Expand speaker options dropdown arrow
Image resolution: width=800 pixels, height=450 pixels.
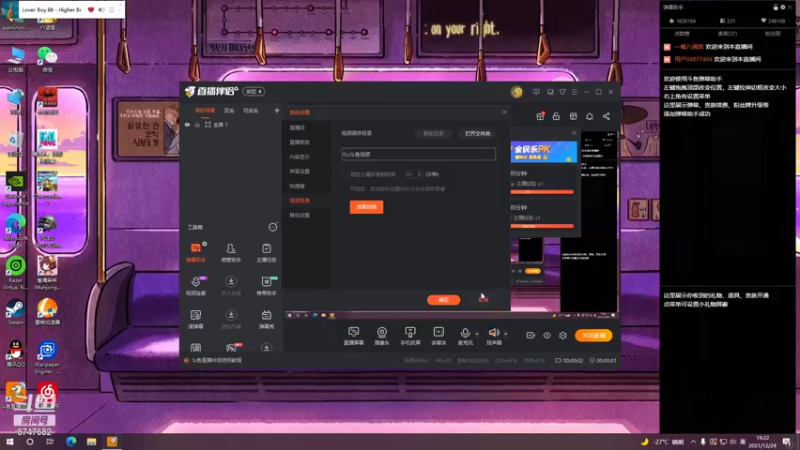click(506, 334)
